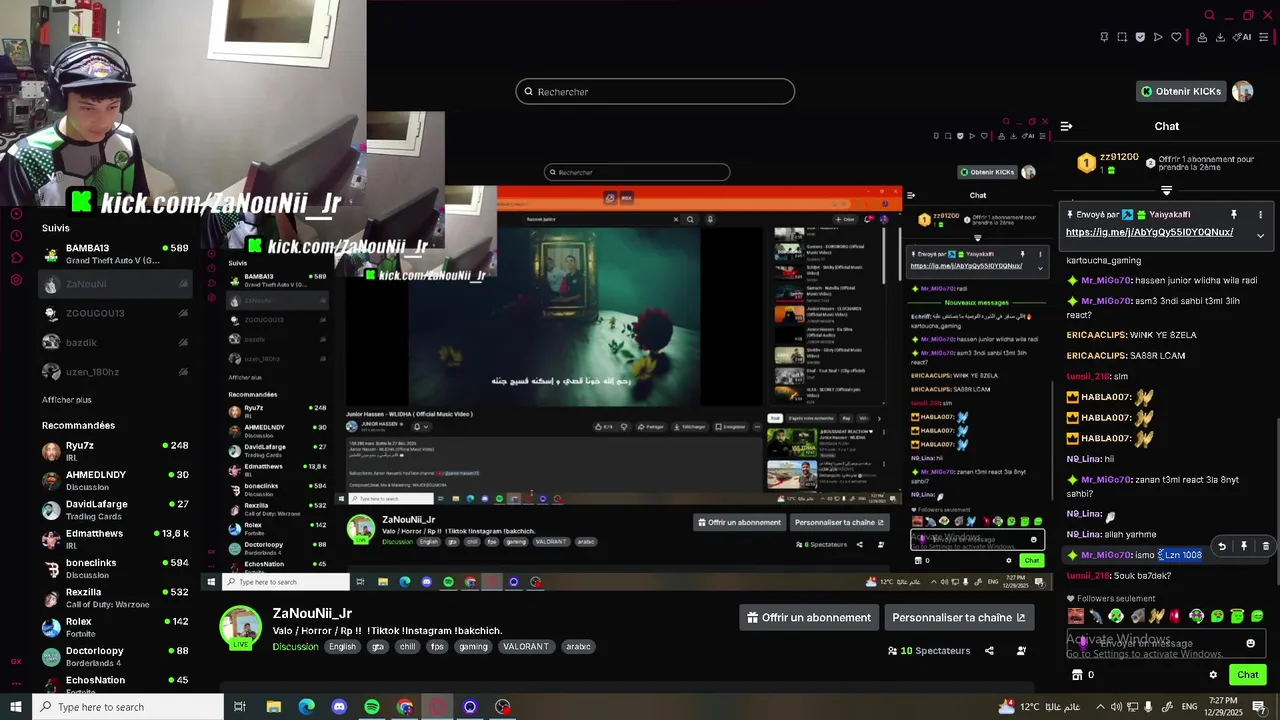Open the user avatar next to Obtenir KICKs
The width and height of the screenshot is (1280, 720).
point(1242,91)
